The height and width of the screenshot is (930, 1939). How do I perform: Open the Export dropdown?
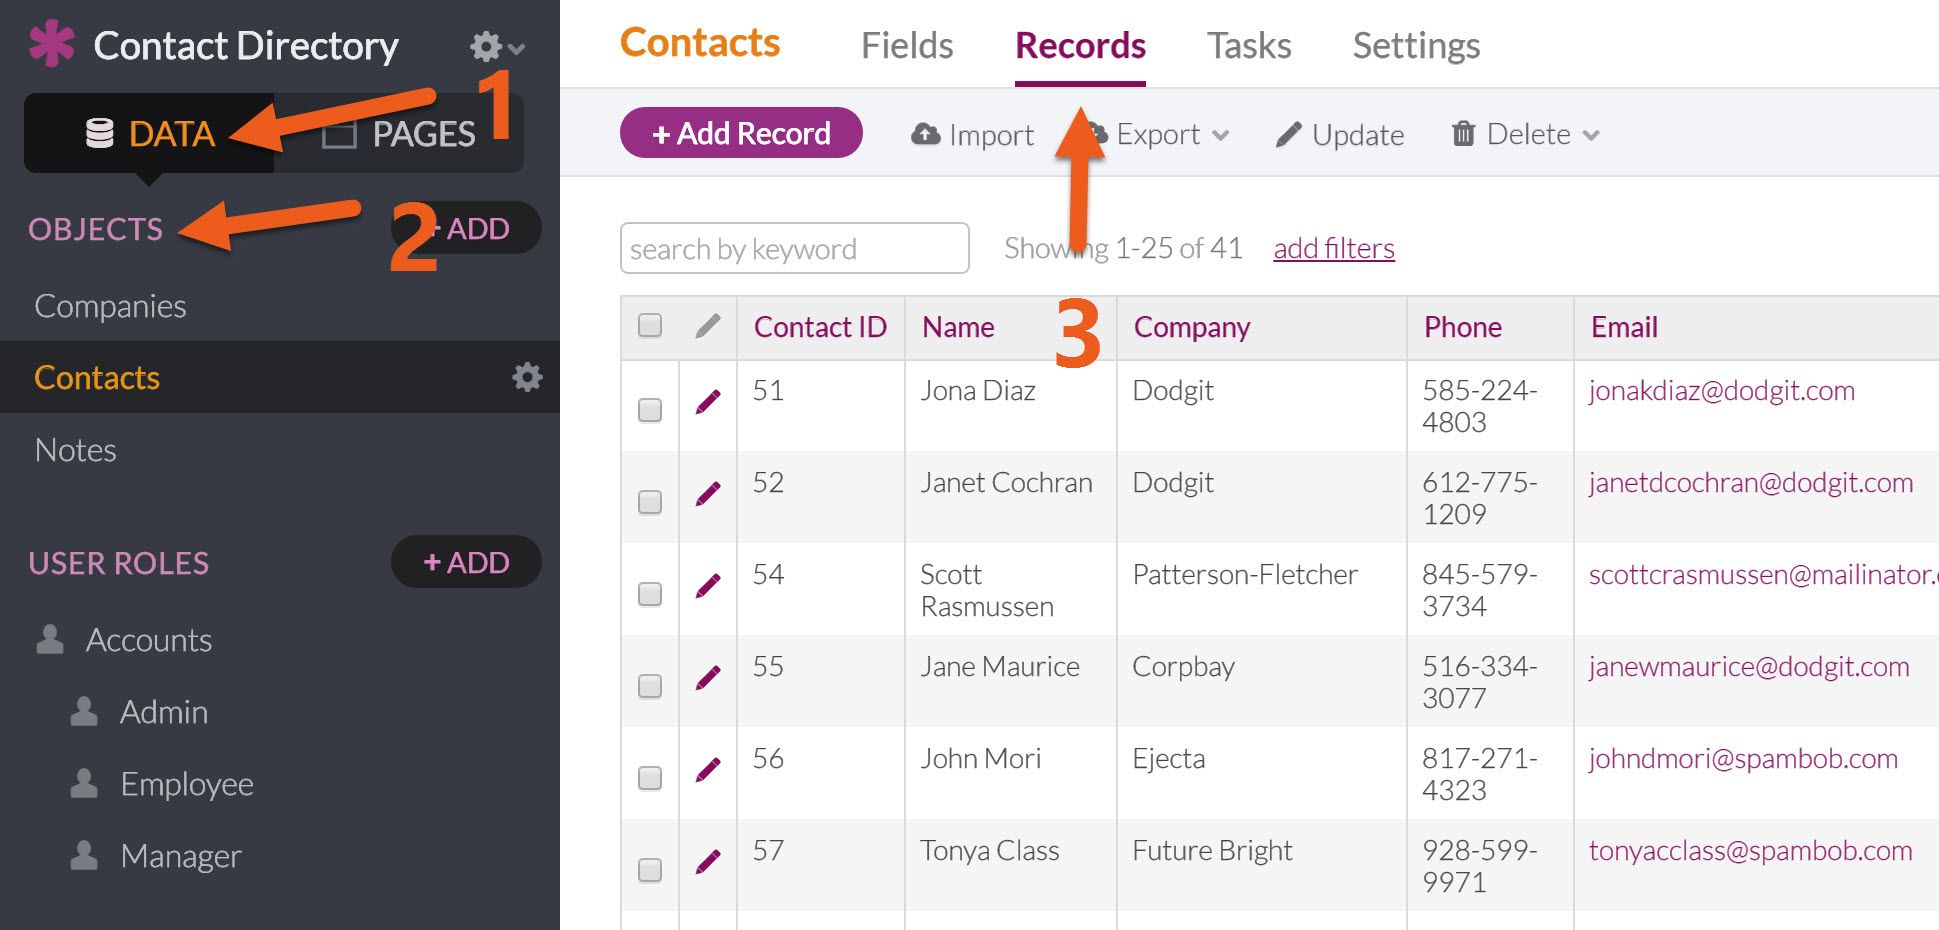pos(1158,134)
